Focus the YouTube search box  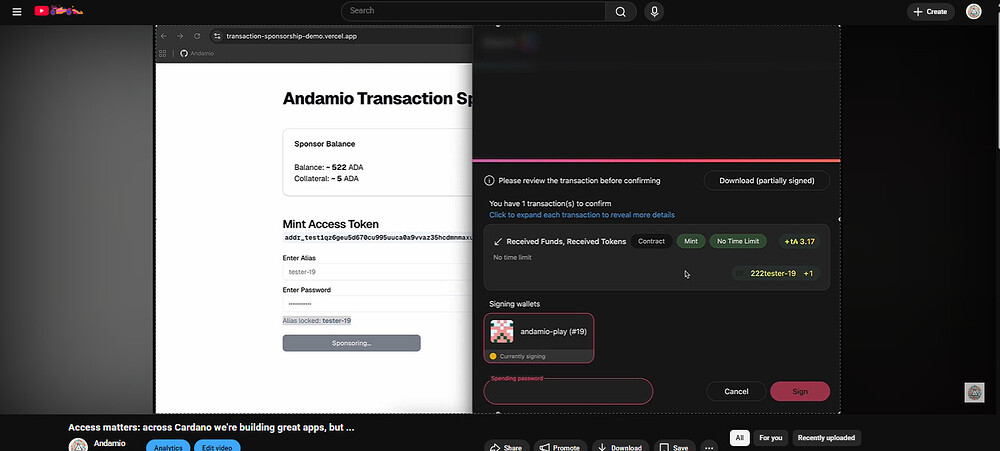click(473, 11)
